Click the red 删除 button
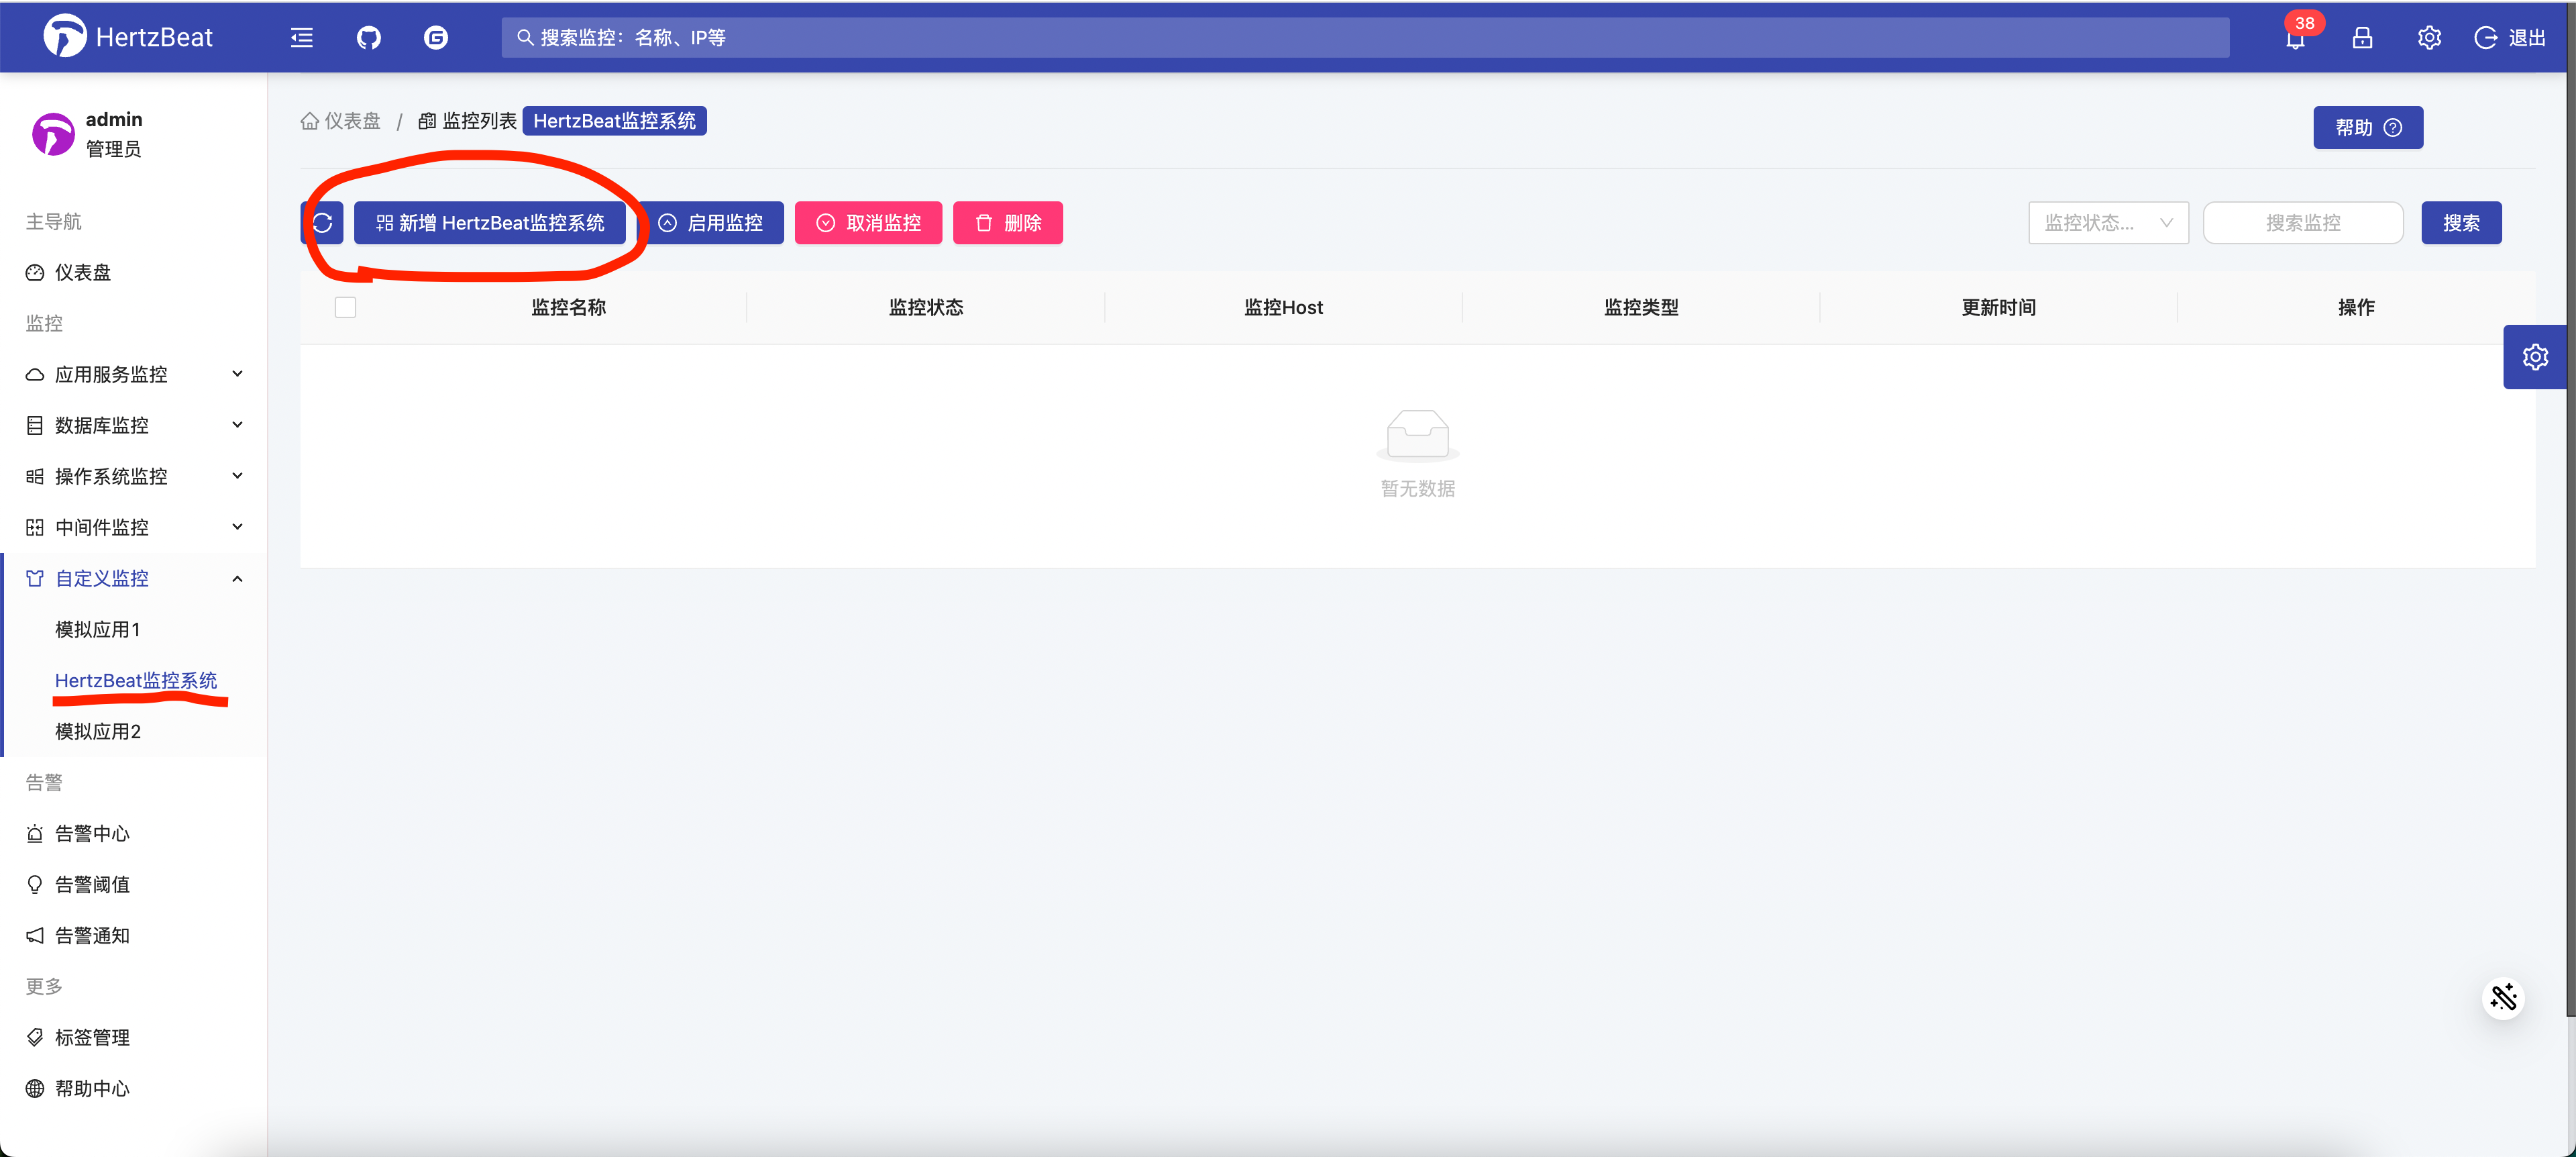This screenshot has height=1157, width=2576. 1007,223
